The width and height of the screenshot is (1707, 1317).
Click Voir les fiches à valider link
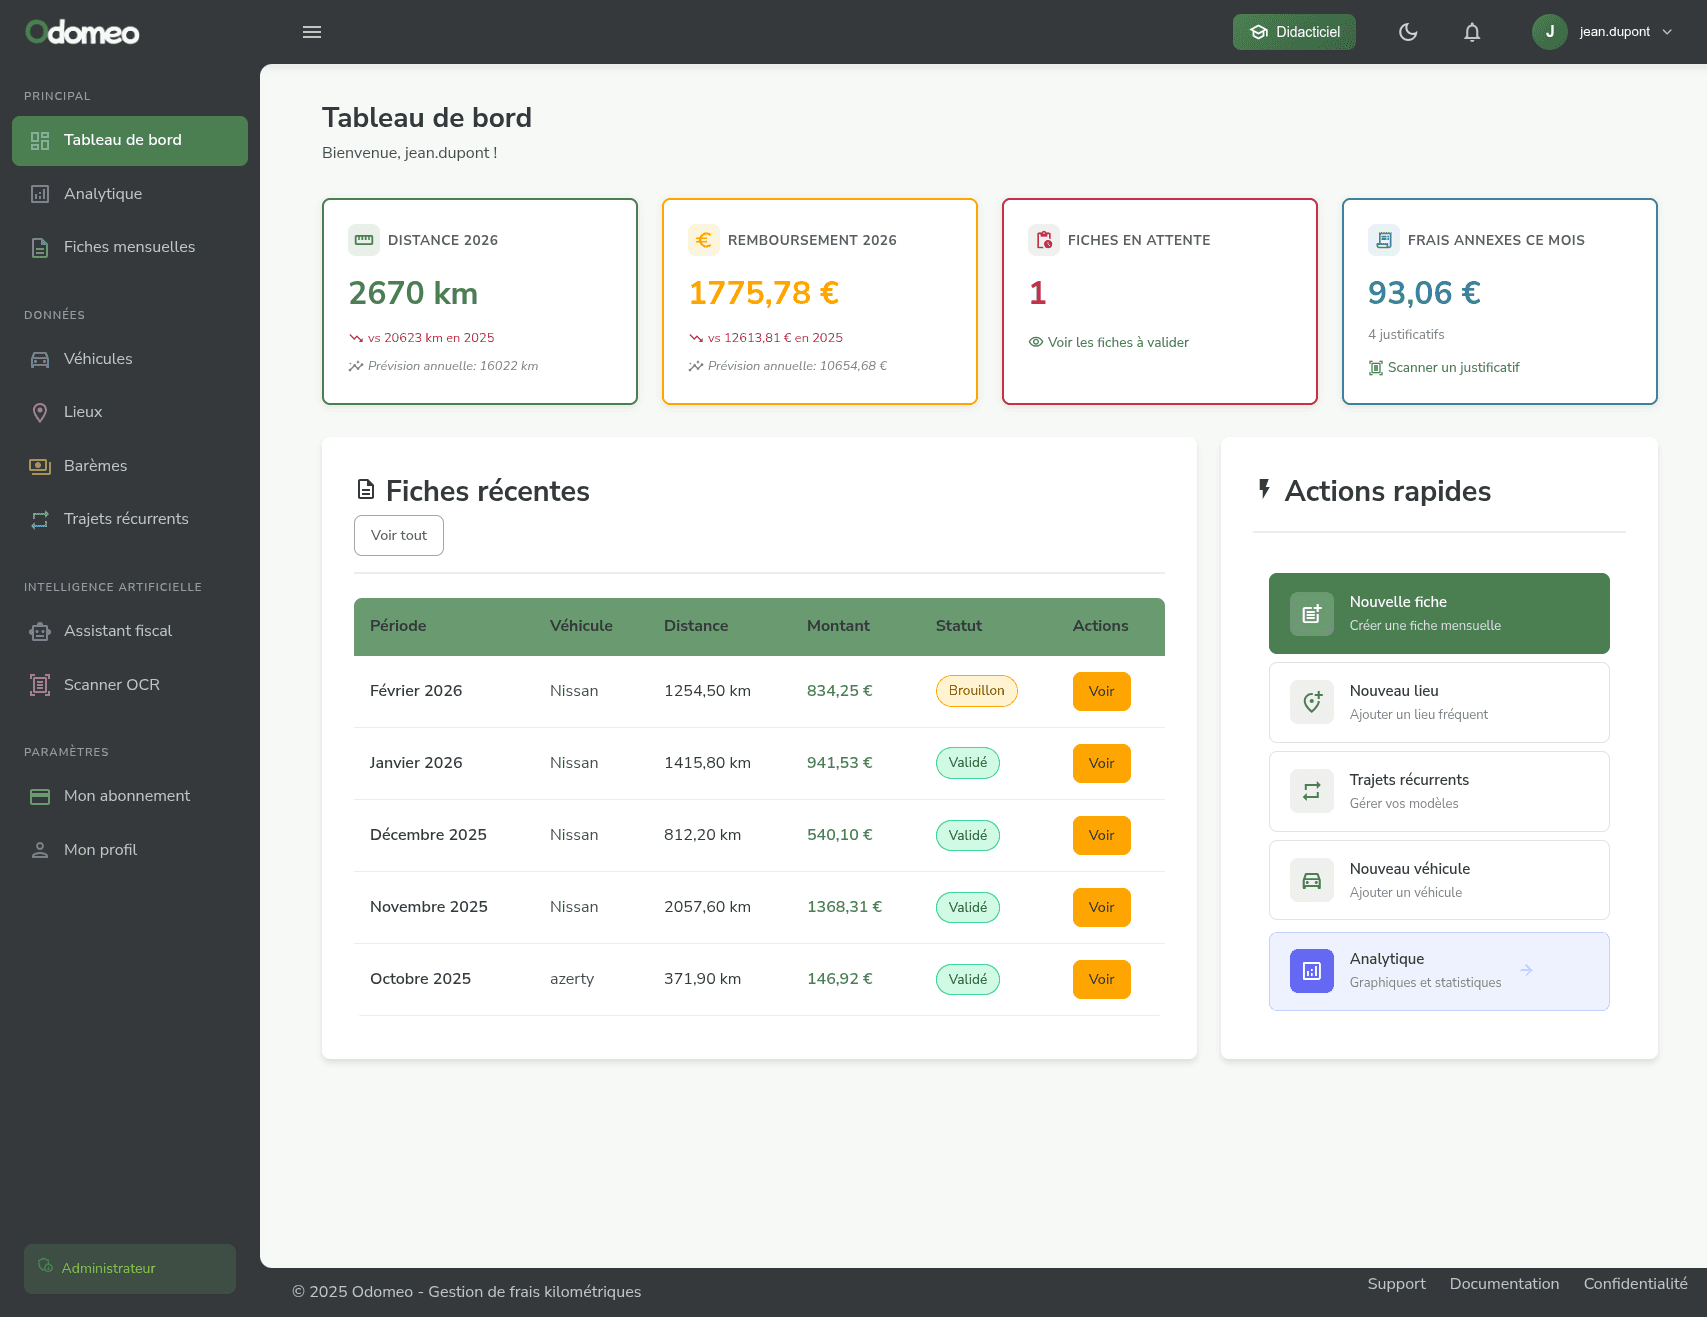1117,342
